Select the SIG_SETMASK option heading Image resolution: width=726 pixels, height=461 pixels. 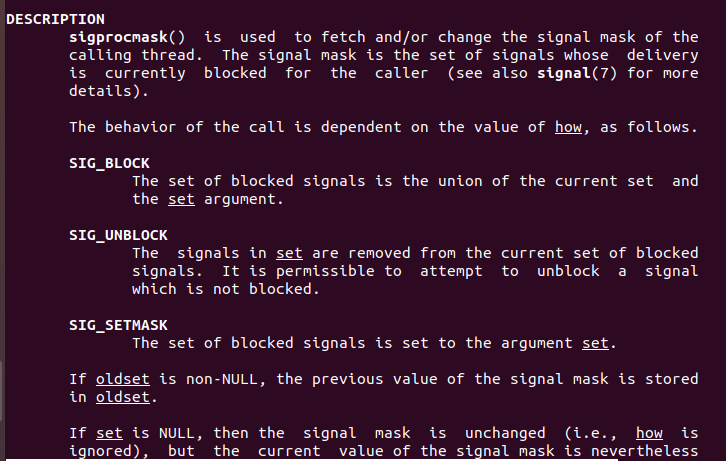pos(118,326)
